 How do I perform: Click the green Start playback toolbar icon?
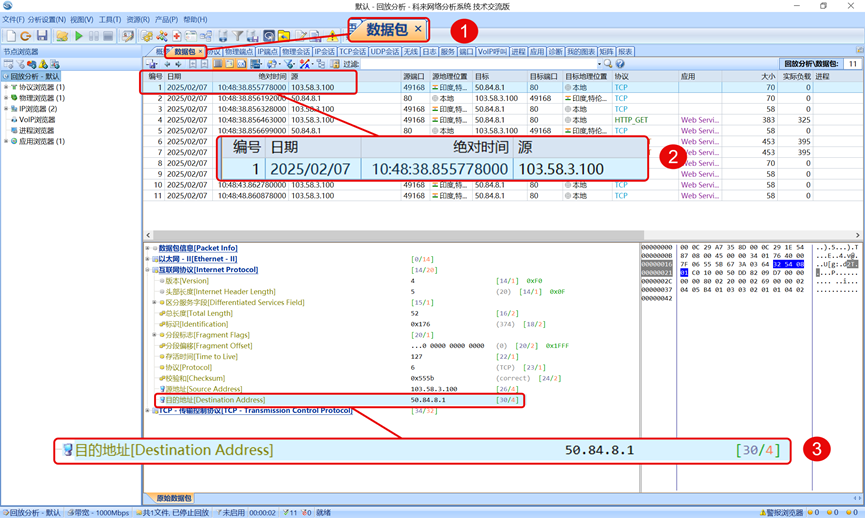tap(80, 36)
